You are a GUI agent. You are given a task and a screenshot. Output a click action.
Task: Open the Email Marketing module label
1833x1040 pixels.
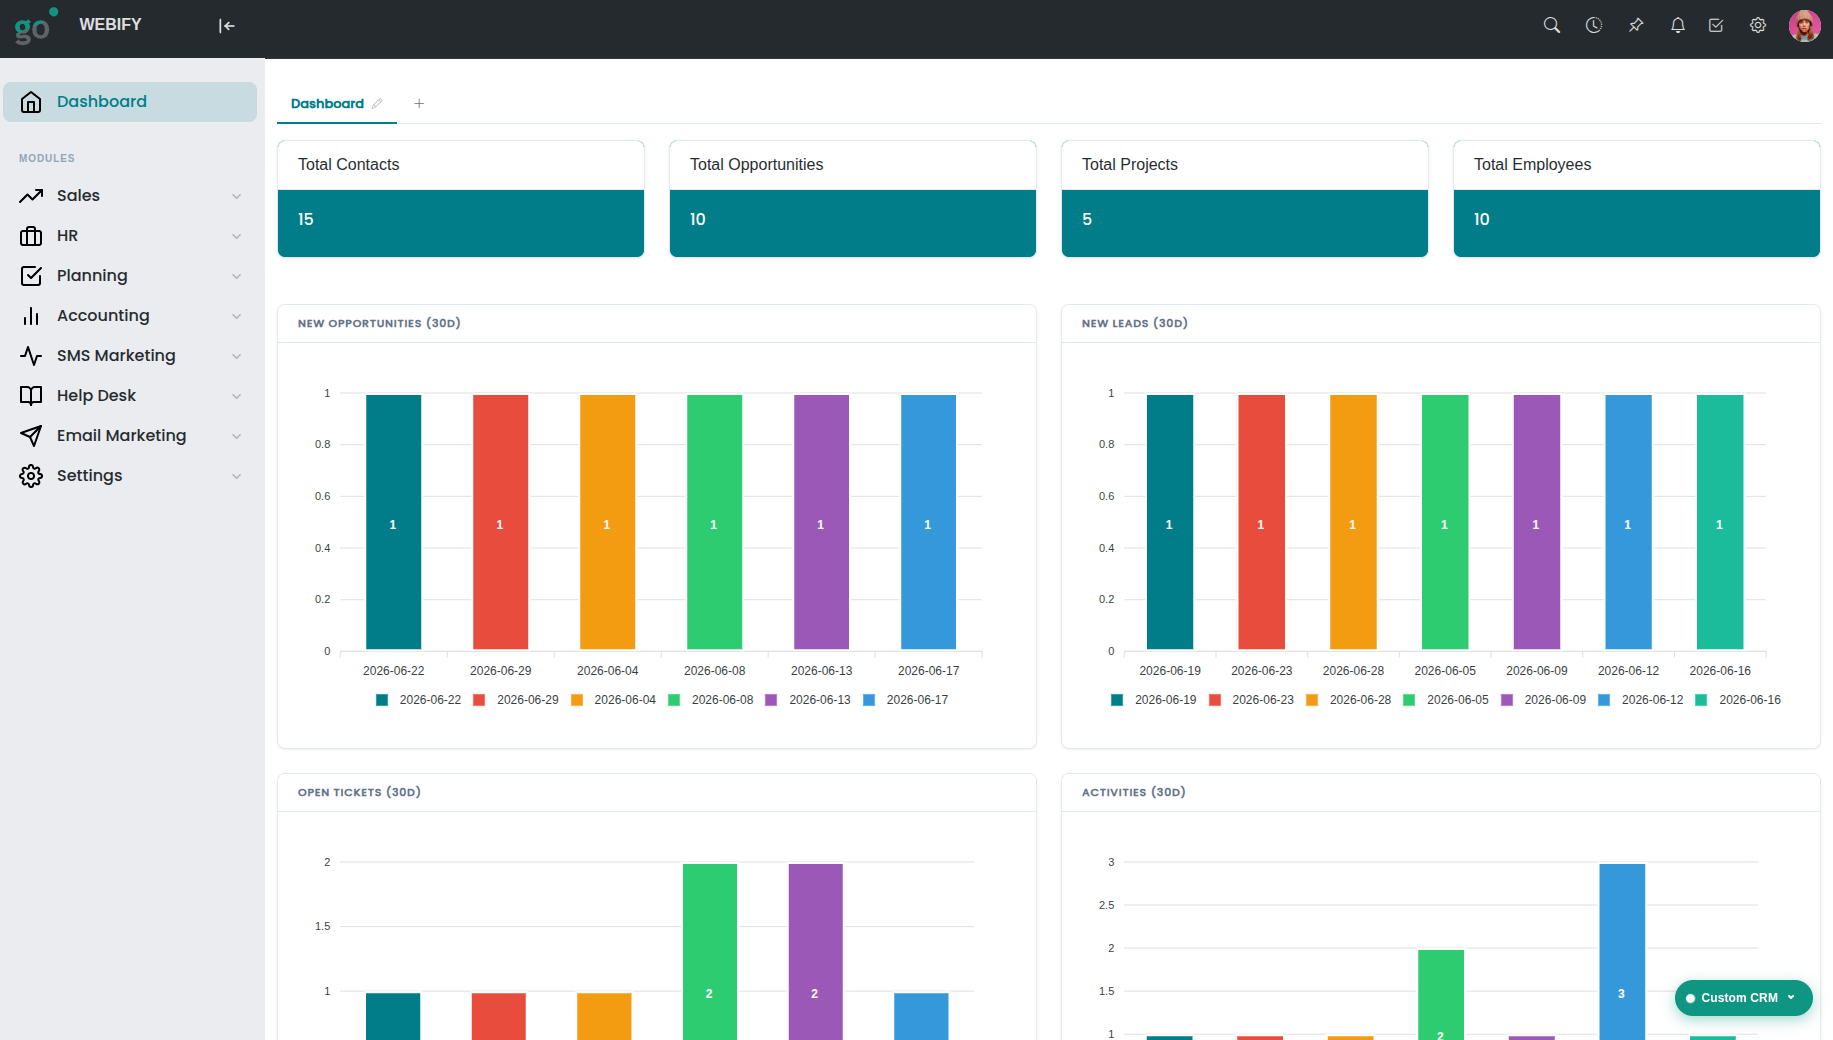coord(121,436)
